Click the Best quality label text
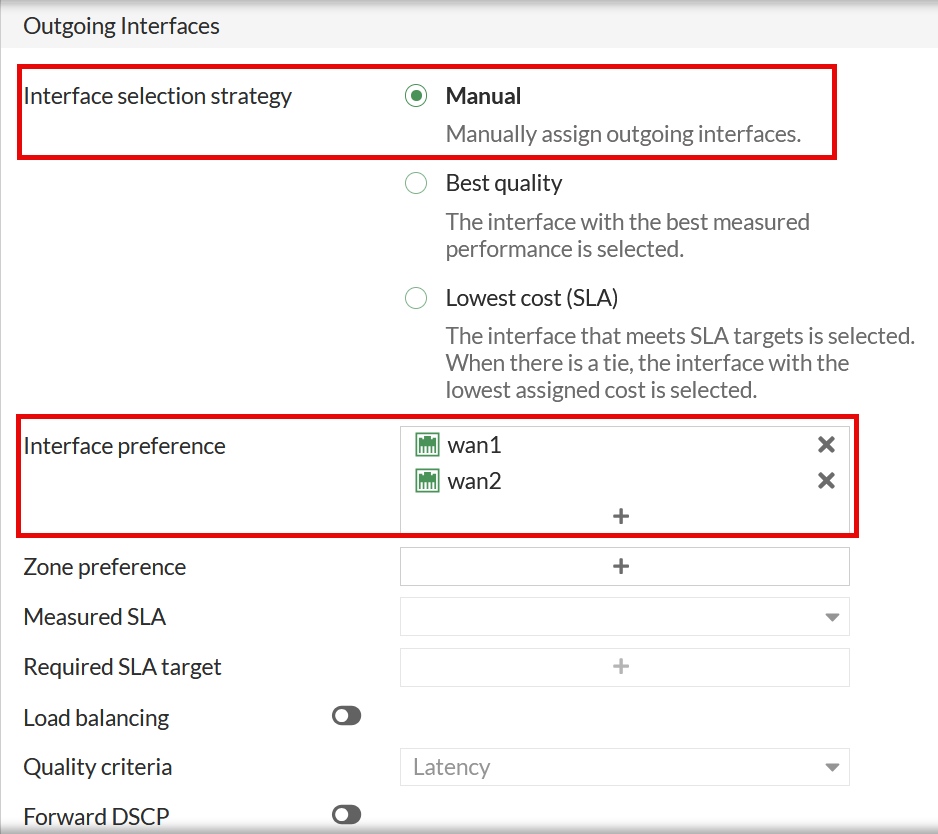The height and width of the screenshot is (834, 938). [x=504, y=184]
